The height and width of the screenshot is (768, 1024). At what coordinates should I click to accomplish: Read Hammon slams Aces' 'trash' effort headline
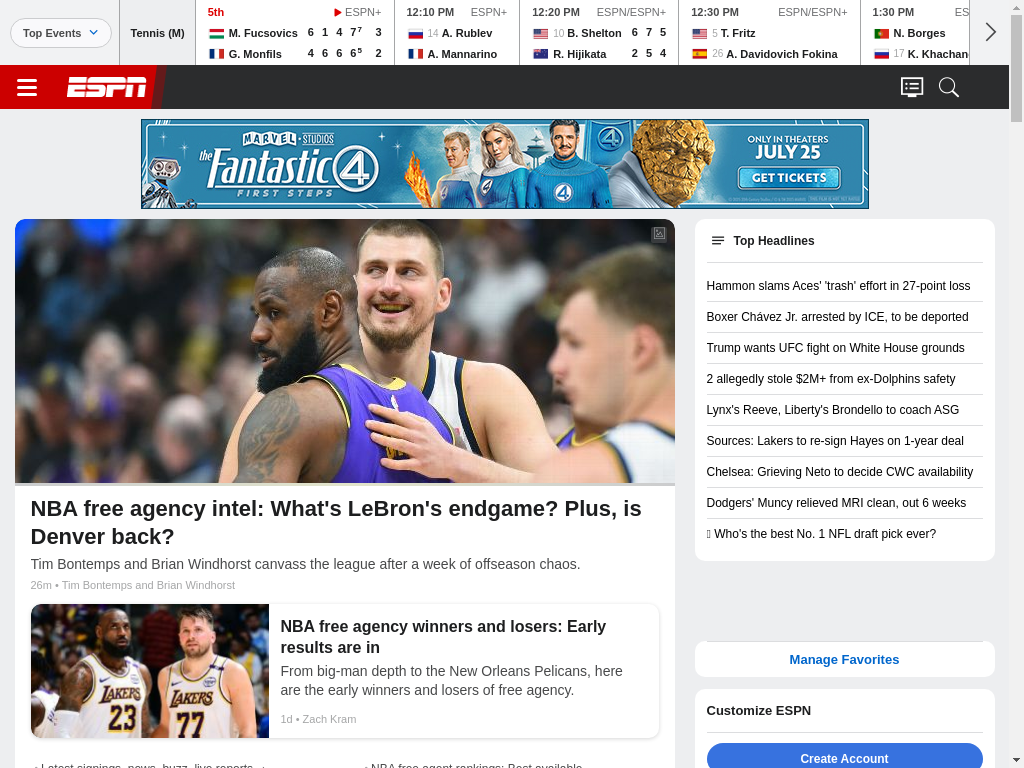click(x=838, y=286)
